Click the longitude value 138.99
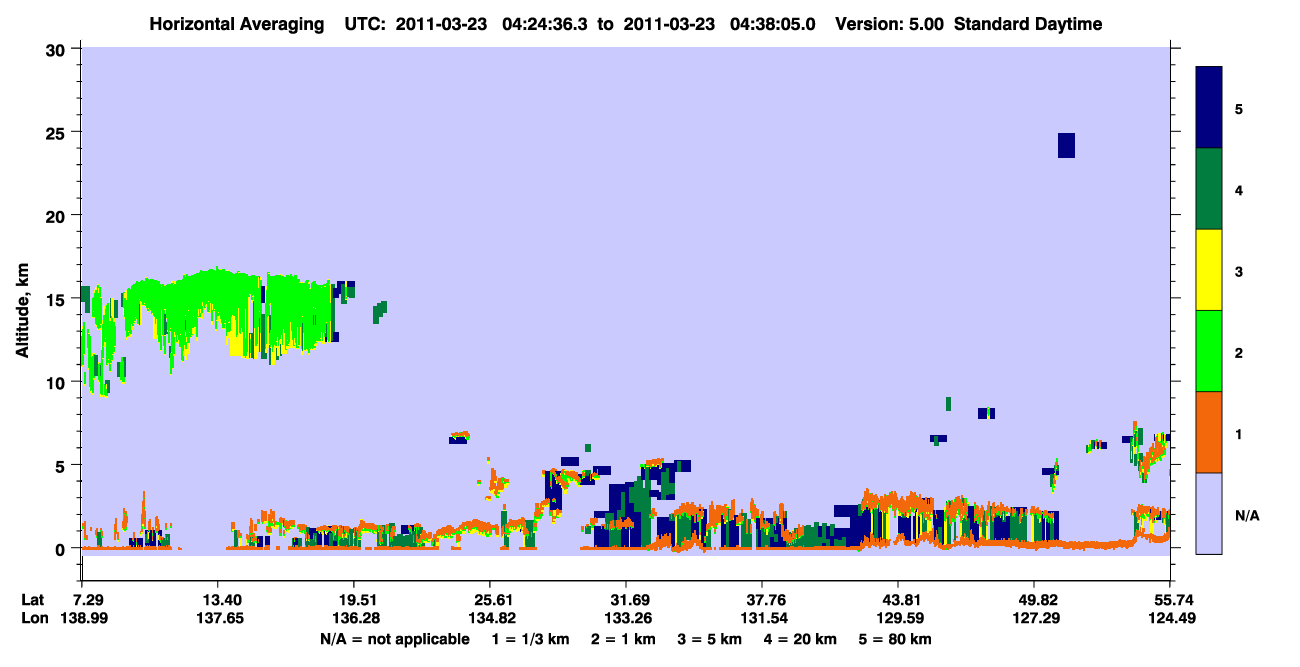Image resolution: width=1300 pixels, height=667 pixels. pyautogui.click(x=82, y=618)
